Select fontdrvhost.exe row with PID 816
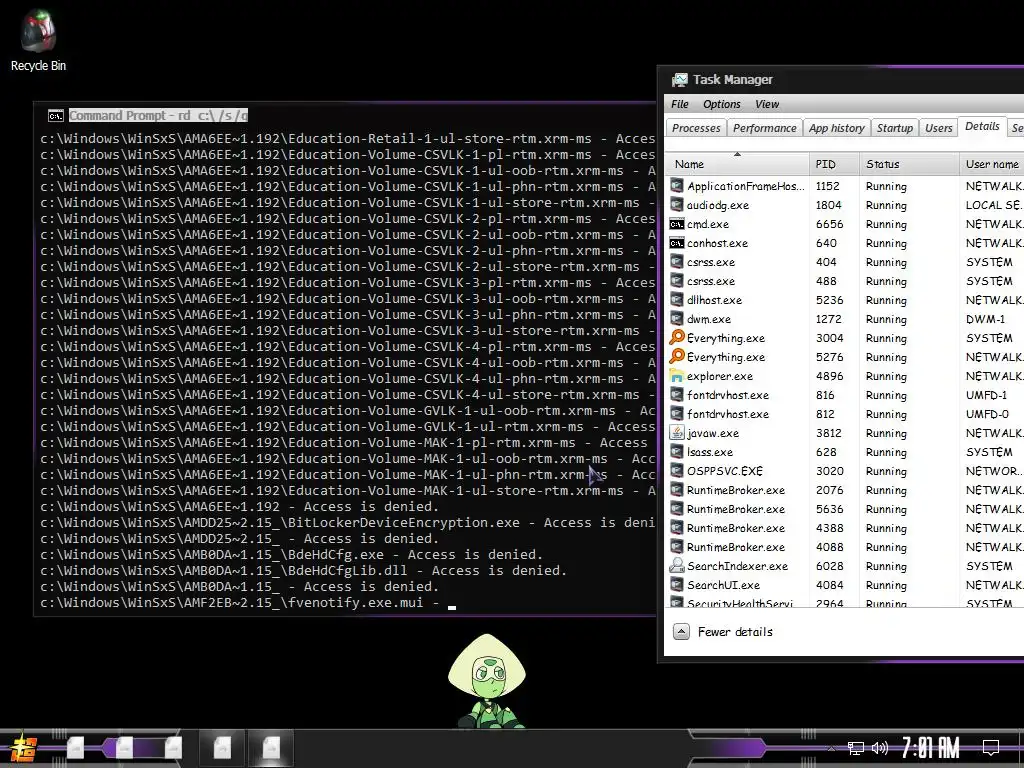 845,395
